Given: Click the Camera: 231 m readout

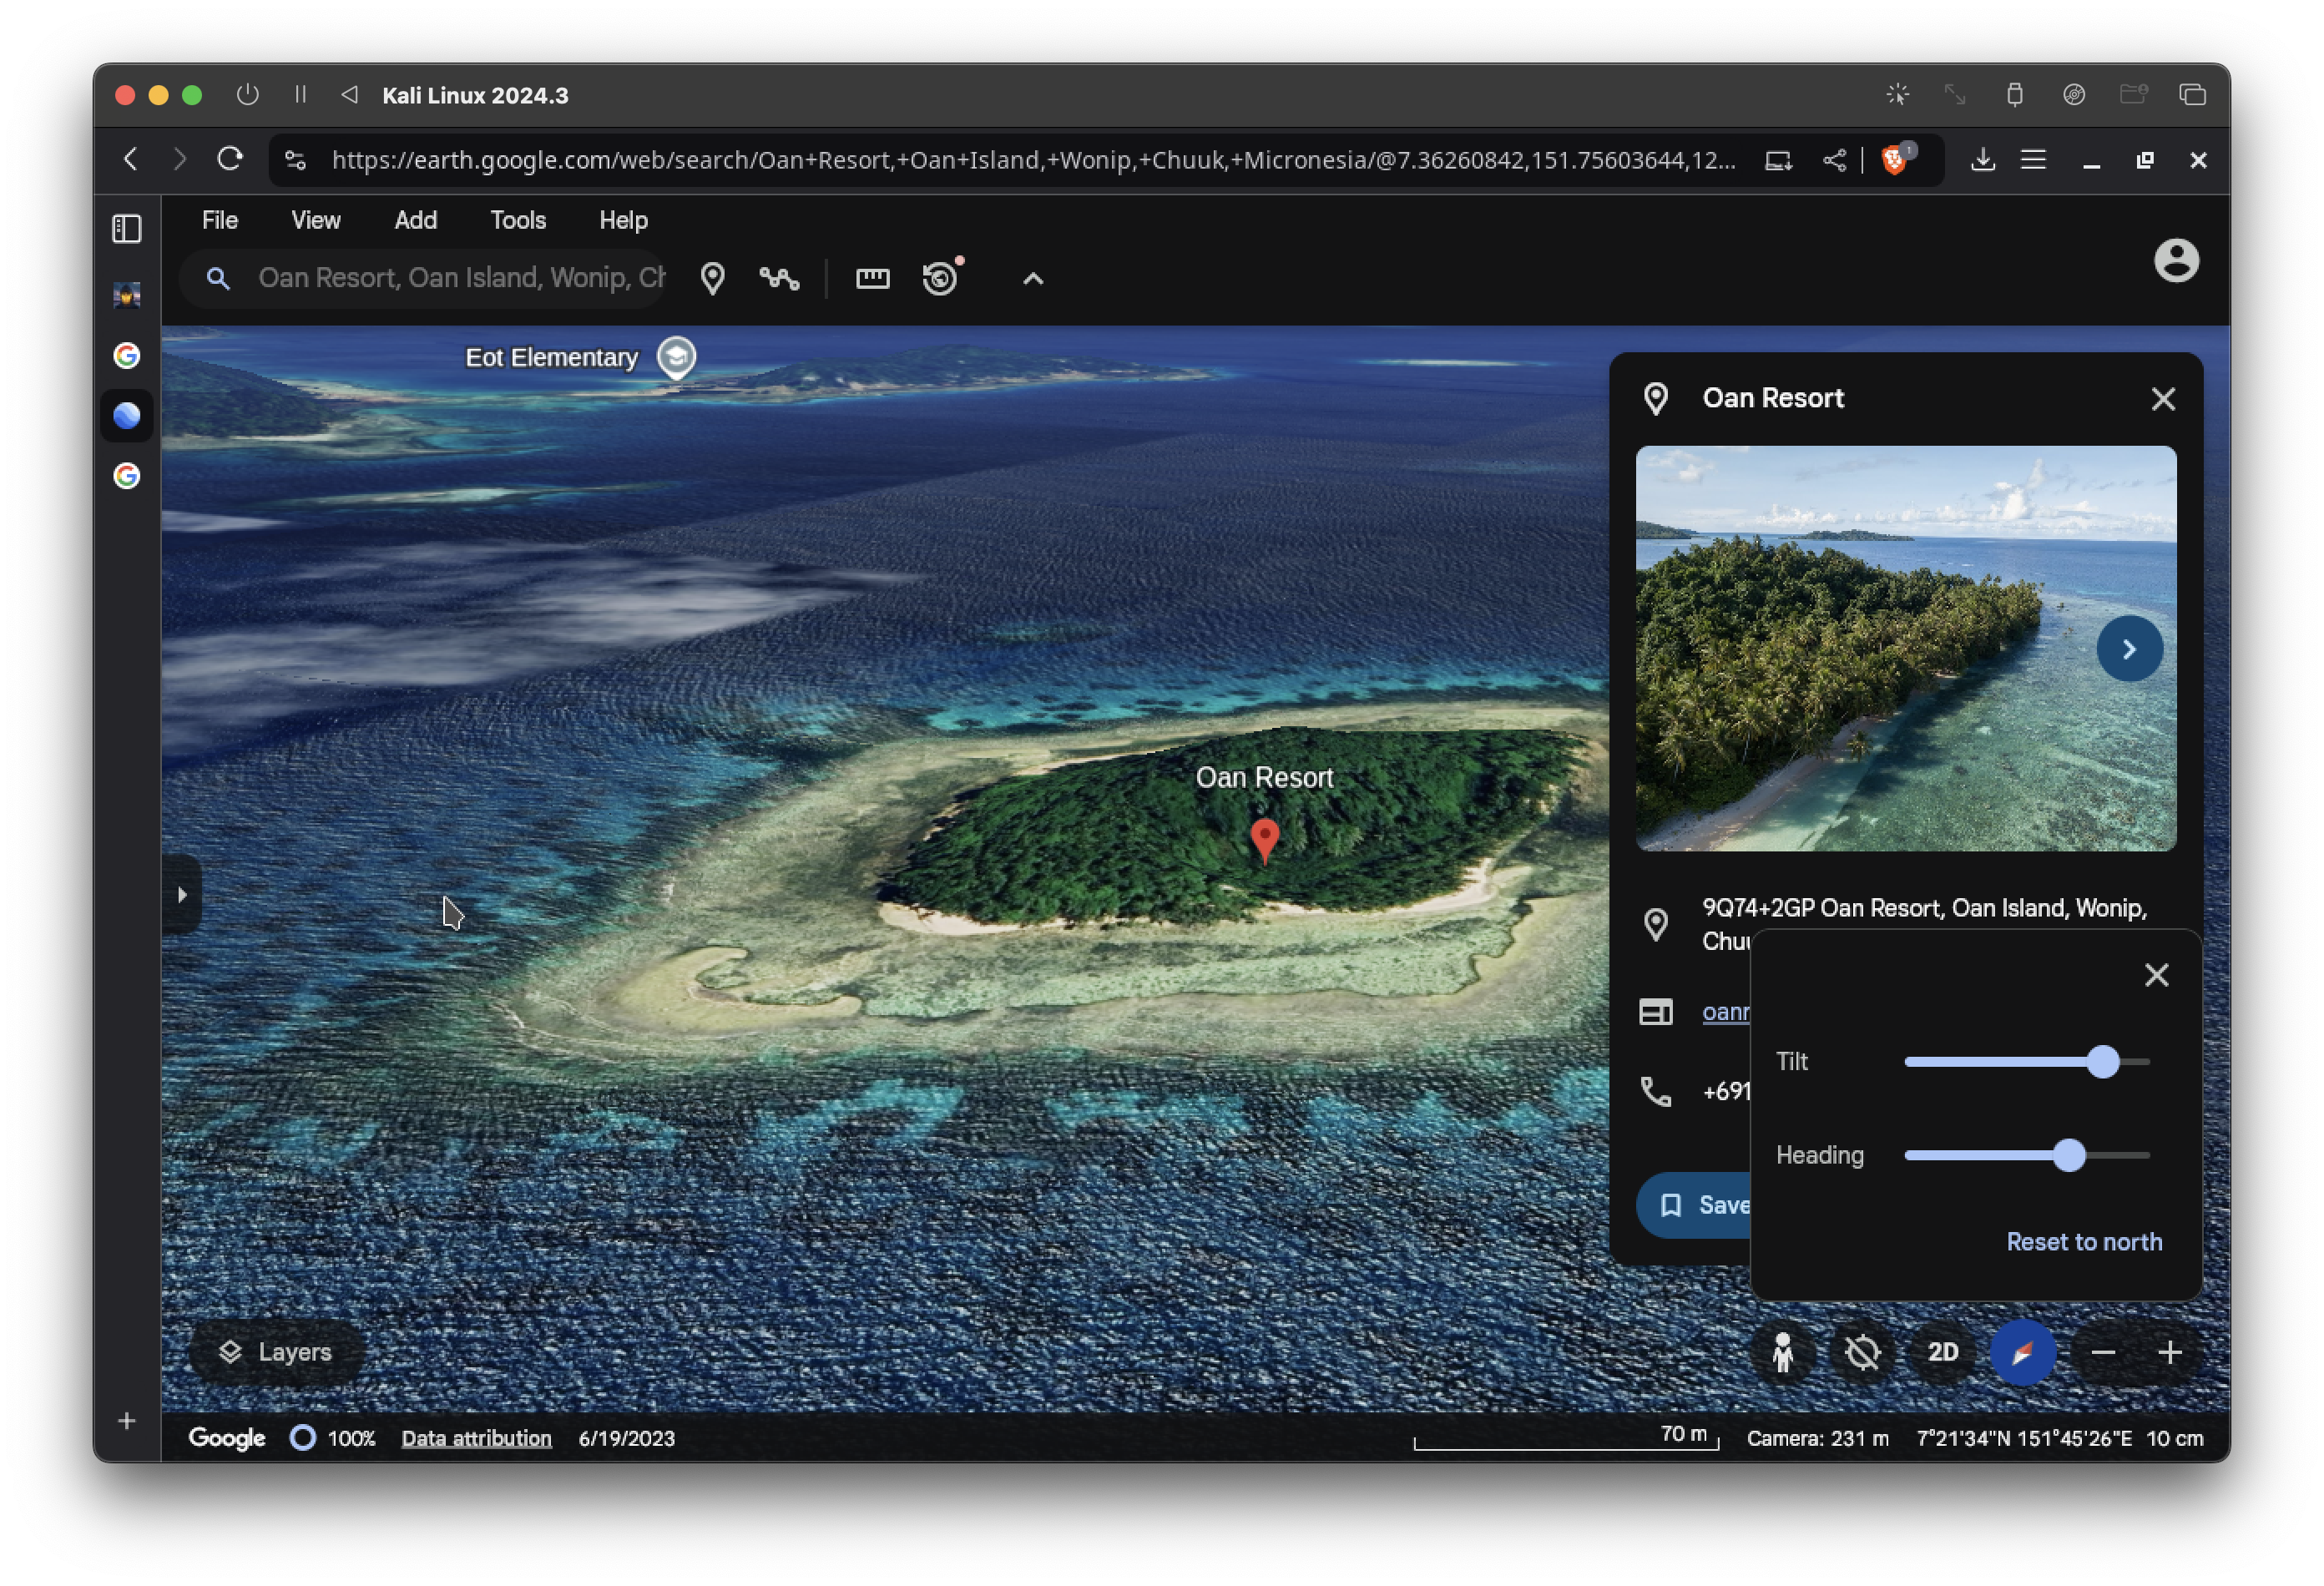Looking at the screenshot, I should (1817, 1438).
